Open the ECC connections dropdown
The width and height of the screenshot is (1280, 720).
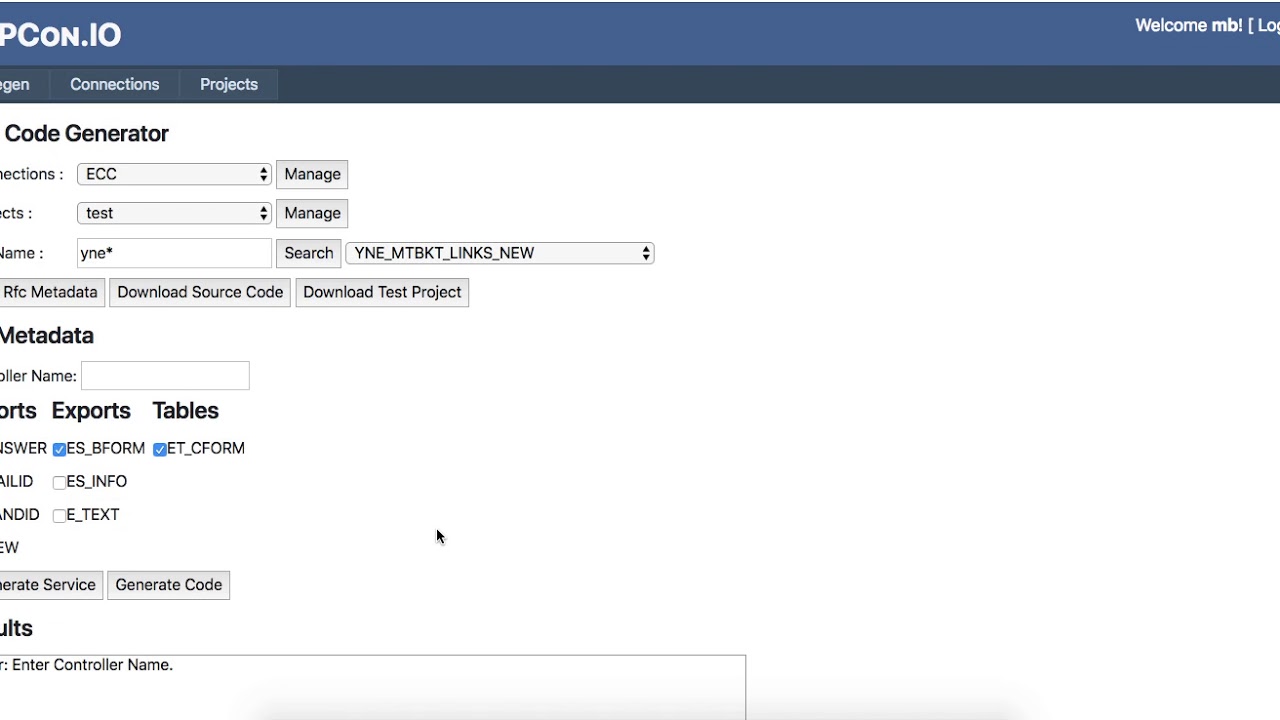point(174,174)
